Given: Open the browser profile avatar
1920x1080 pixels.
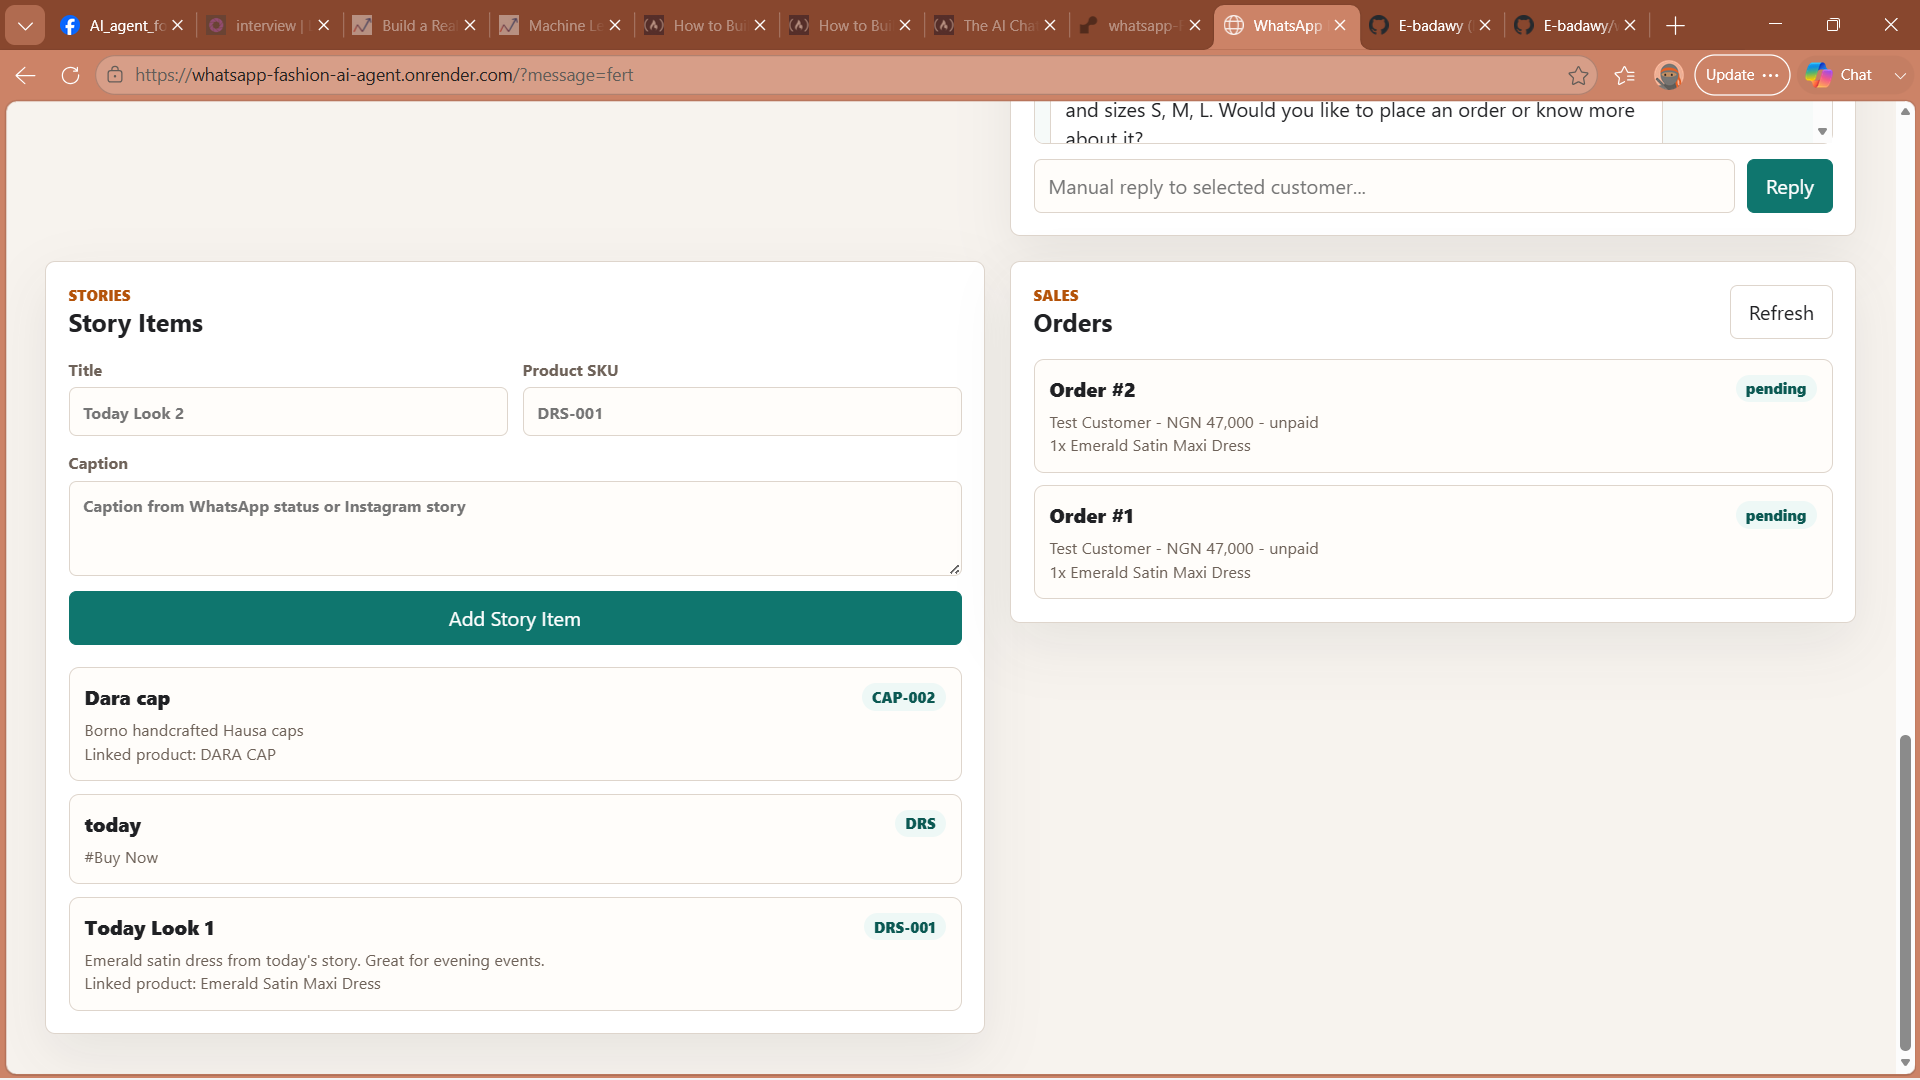Looking at the screenshot, I should (x=1668, y=75).
